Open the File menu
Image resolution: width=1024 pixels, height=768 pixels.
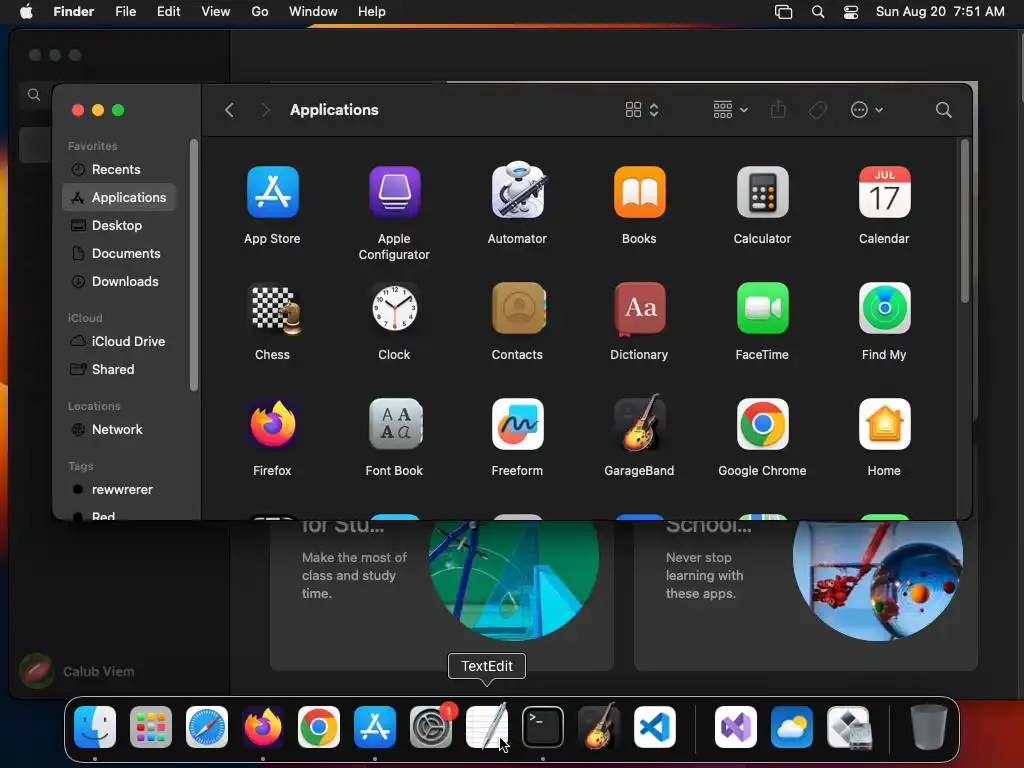point(125,12)
